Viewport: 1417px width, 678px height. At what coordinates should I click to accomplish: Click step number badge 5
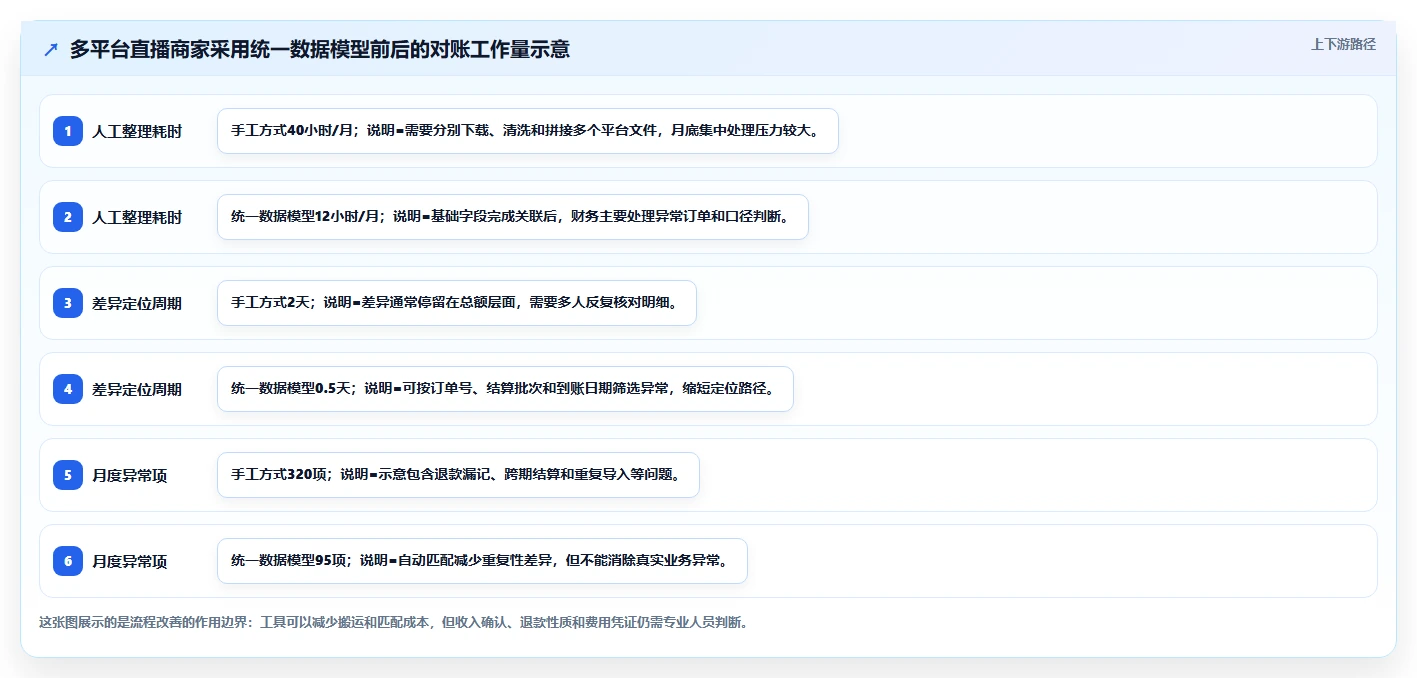pyautogui.click(x=68, y=475)
